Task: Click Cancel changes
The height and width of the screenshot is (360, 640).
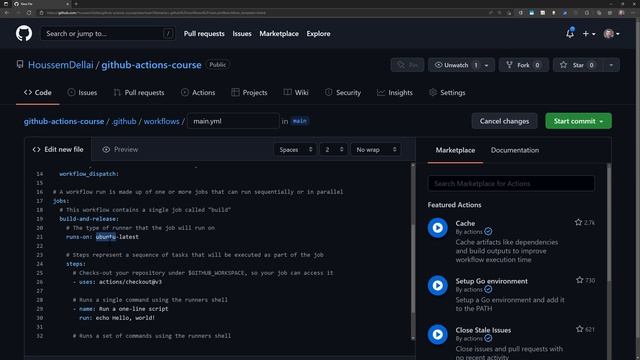Action: click(x=504, y=121)
